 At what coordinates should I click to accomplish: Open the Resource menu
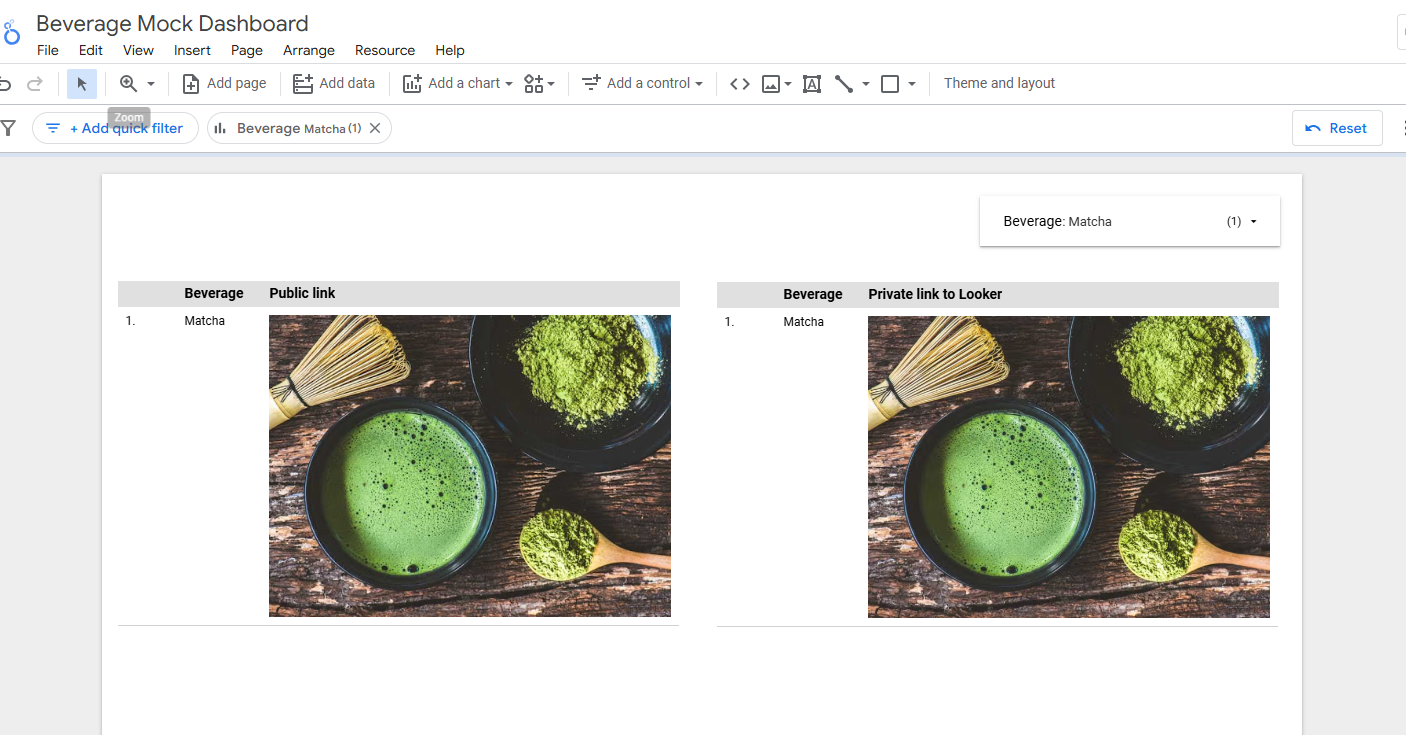384,50
